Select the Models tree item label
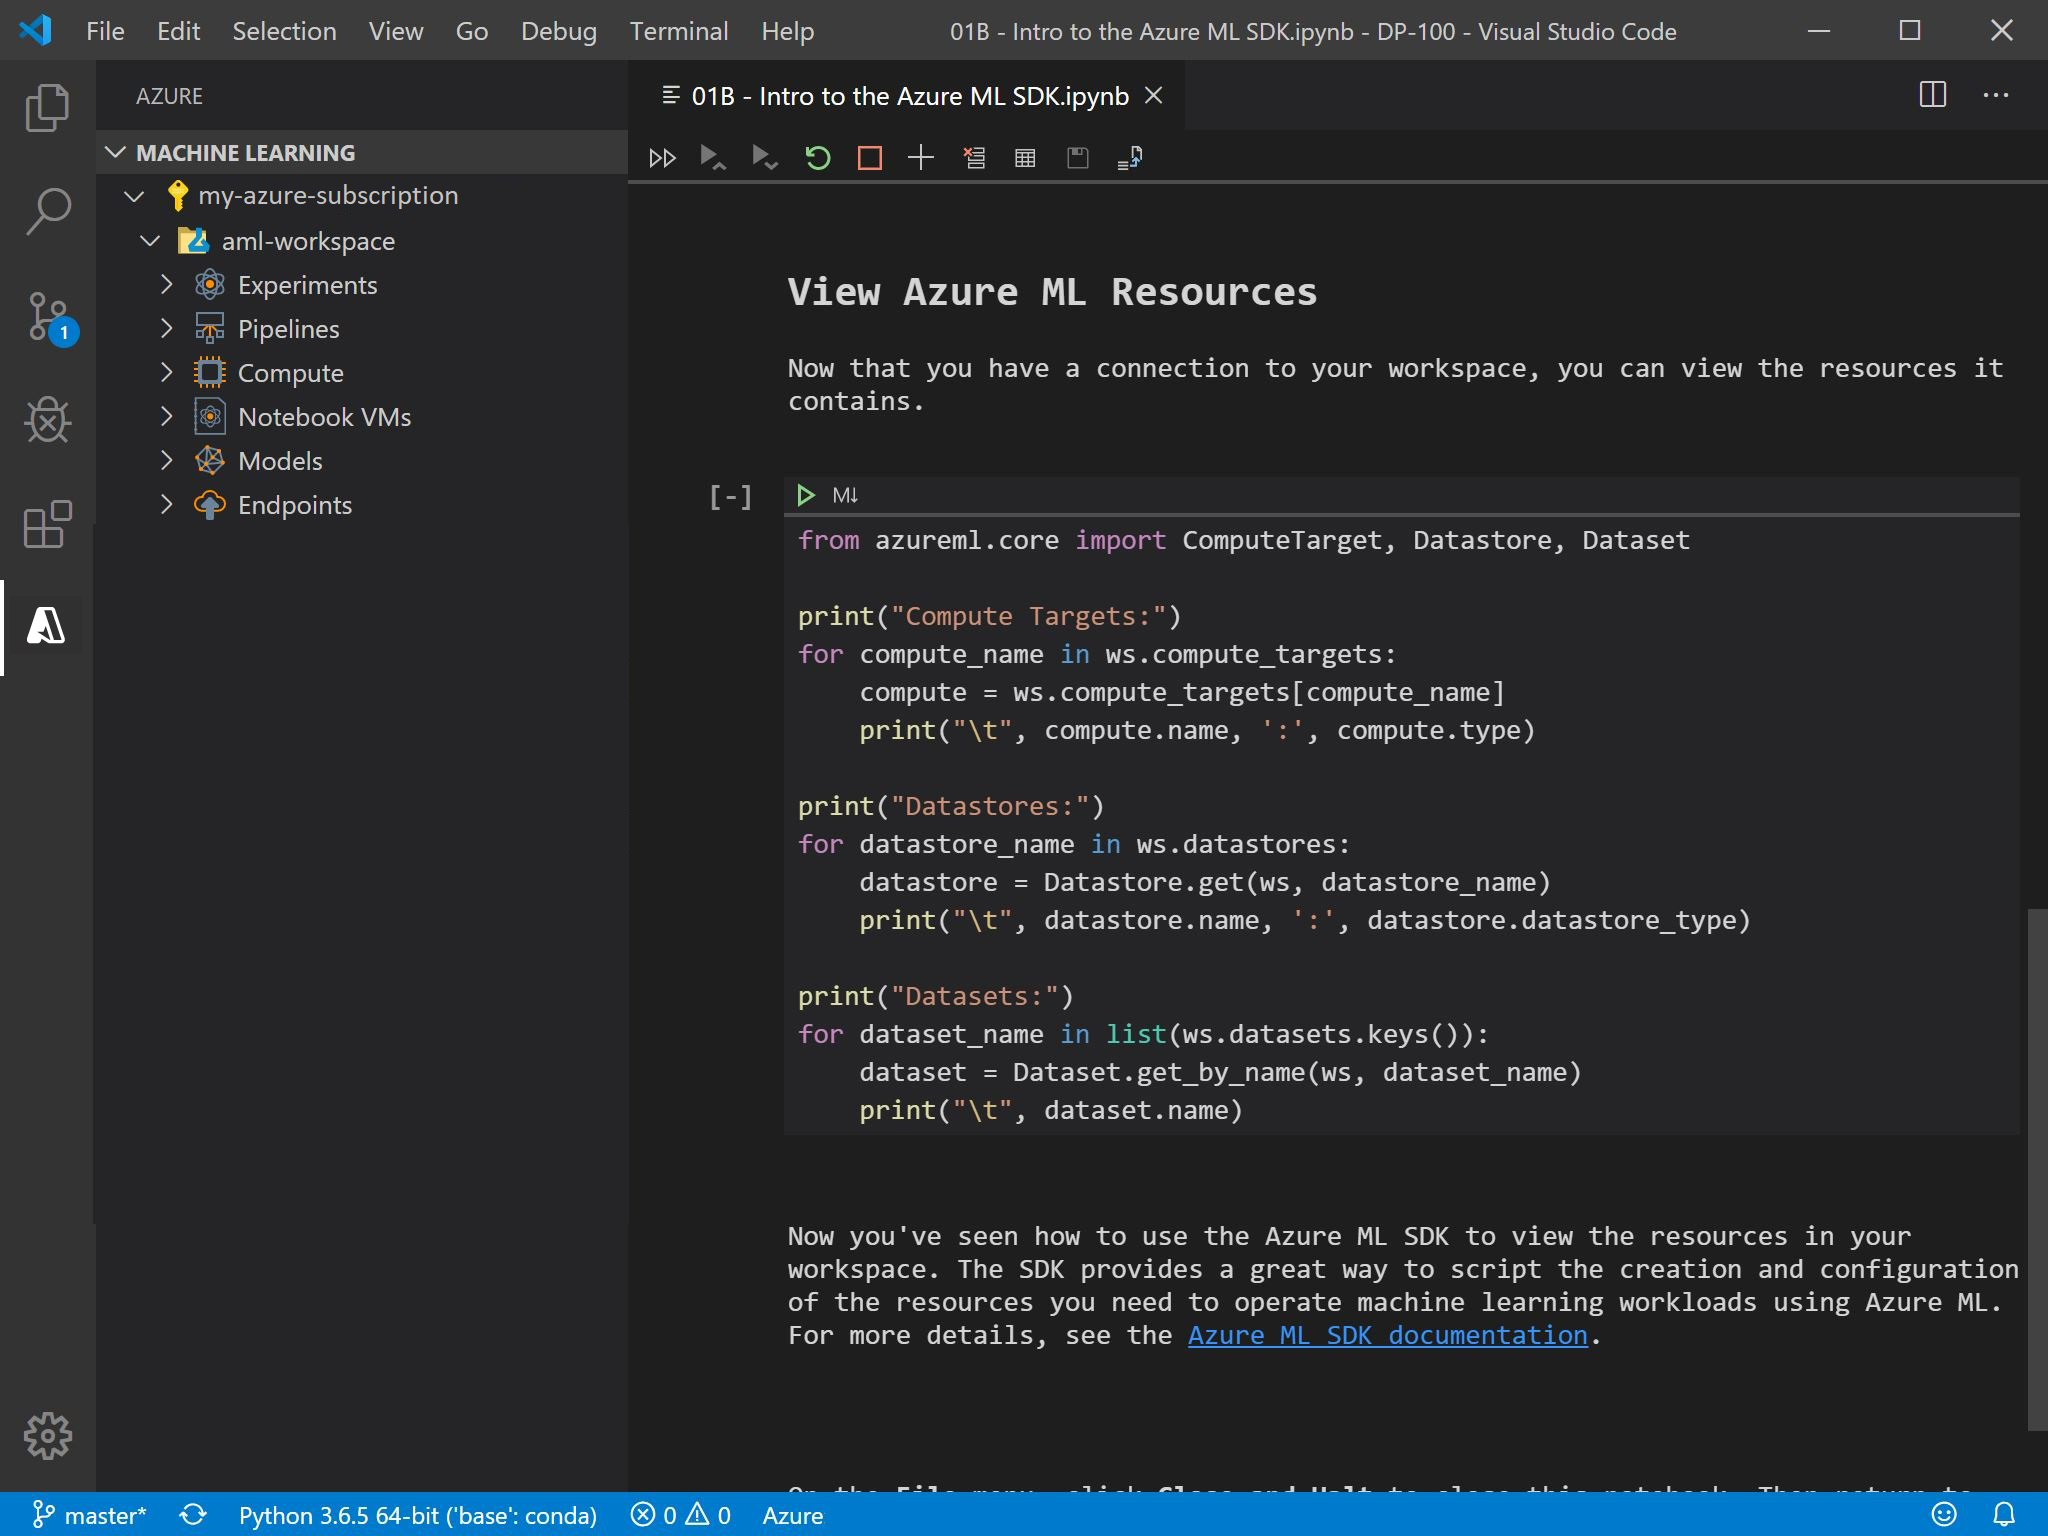The image size is (2048, 1536). [280, 461]
